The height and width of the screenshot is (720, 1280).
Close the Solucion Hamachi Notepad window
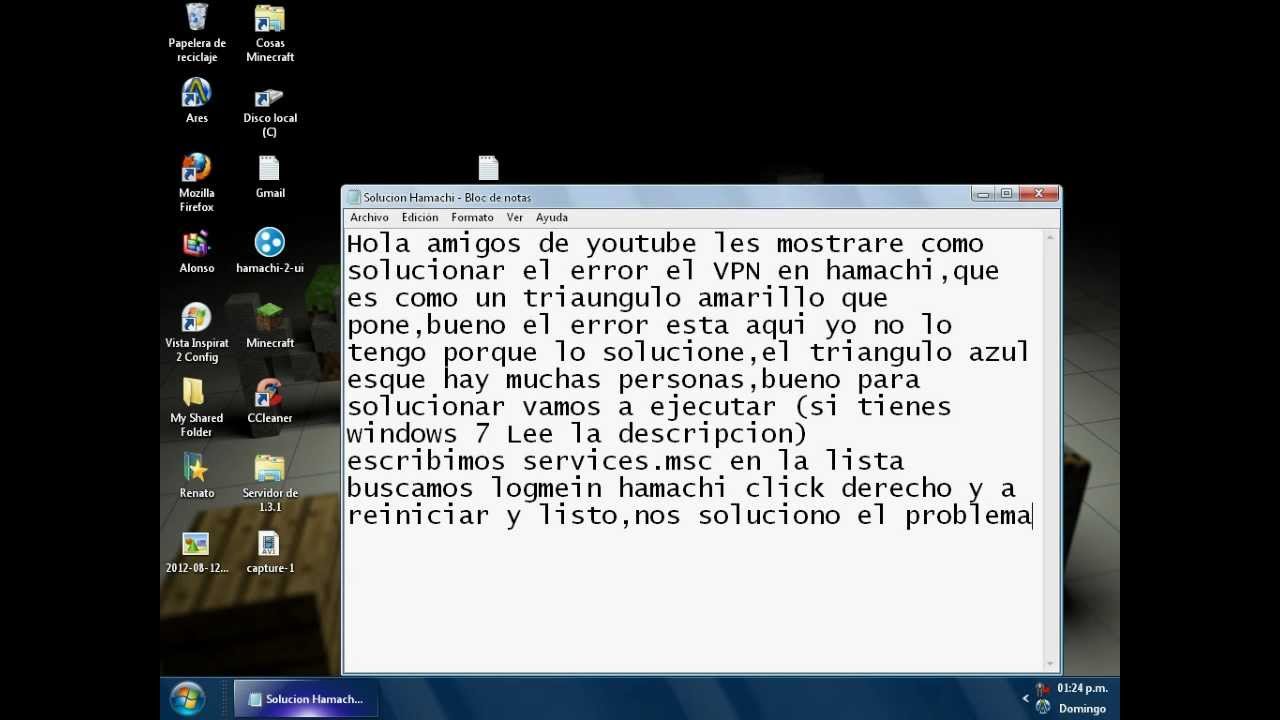pos(1039,194)
